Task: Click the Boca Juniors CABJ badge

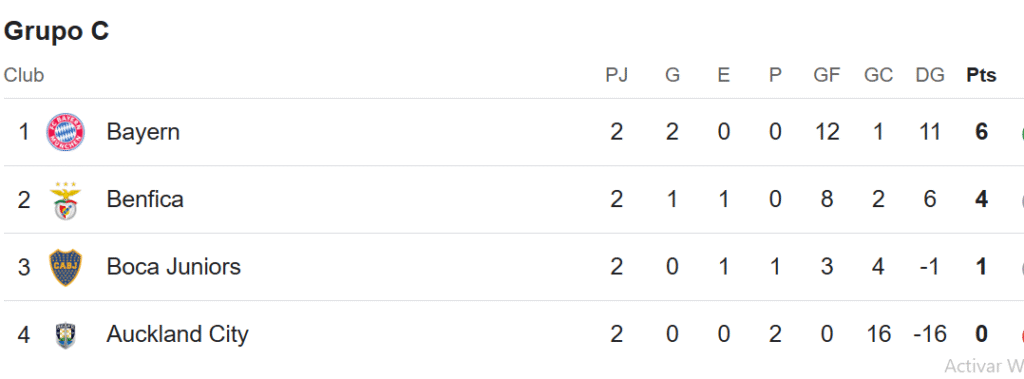Action: pos(65,267)
